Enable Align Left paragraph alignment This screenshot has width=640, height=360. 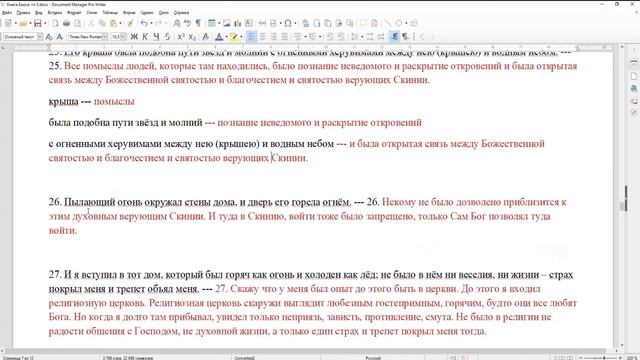tap(251, 37)
